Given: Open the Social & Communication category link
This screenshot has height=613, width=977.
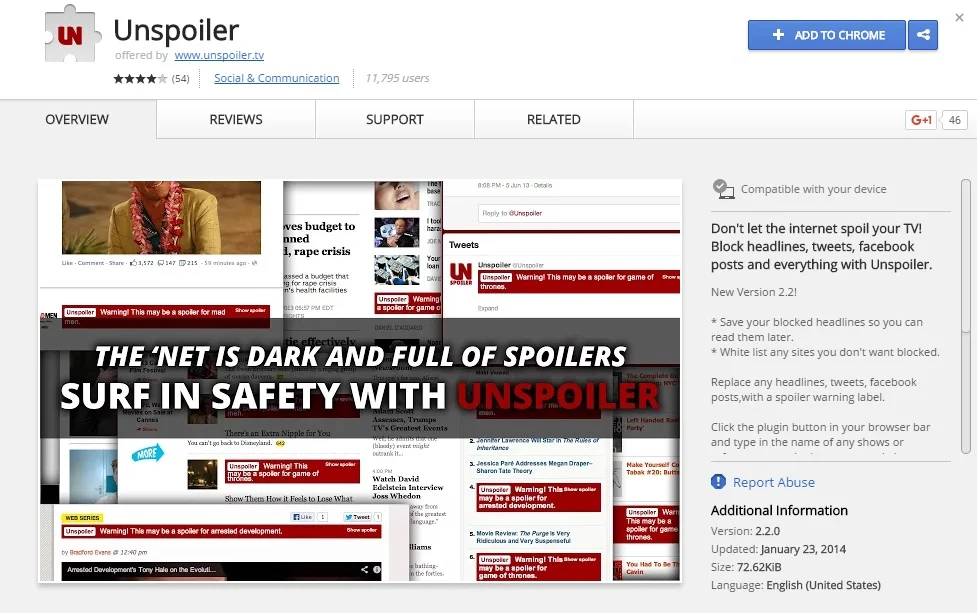Looking at the screenshot, I should tap(277, 78).
